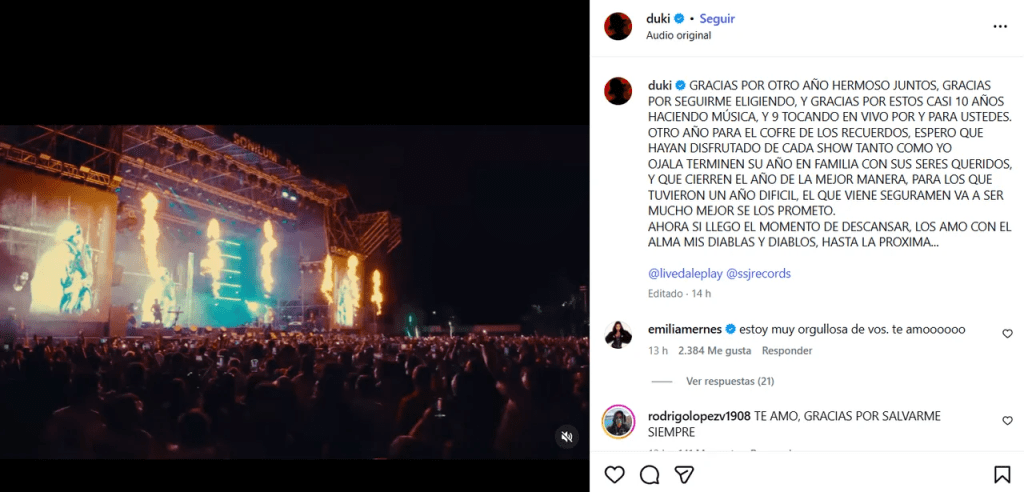The image size is (1024, 492).
Task: Click the concert video to pause playback
Action: tap(294, 292)
